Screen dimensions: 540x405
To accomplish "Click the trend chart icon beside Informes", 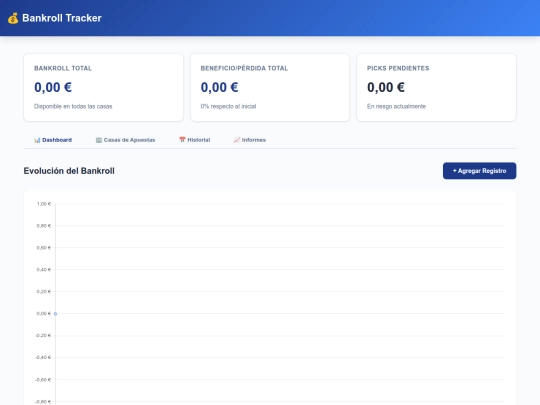I will 237,140.
